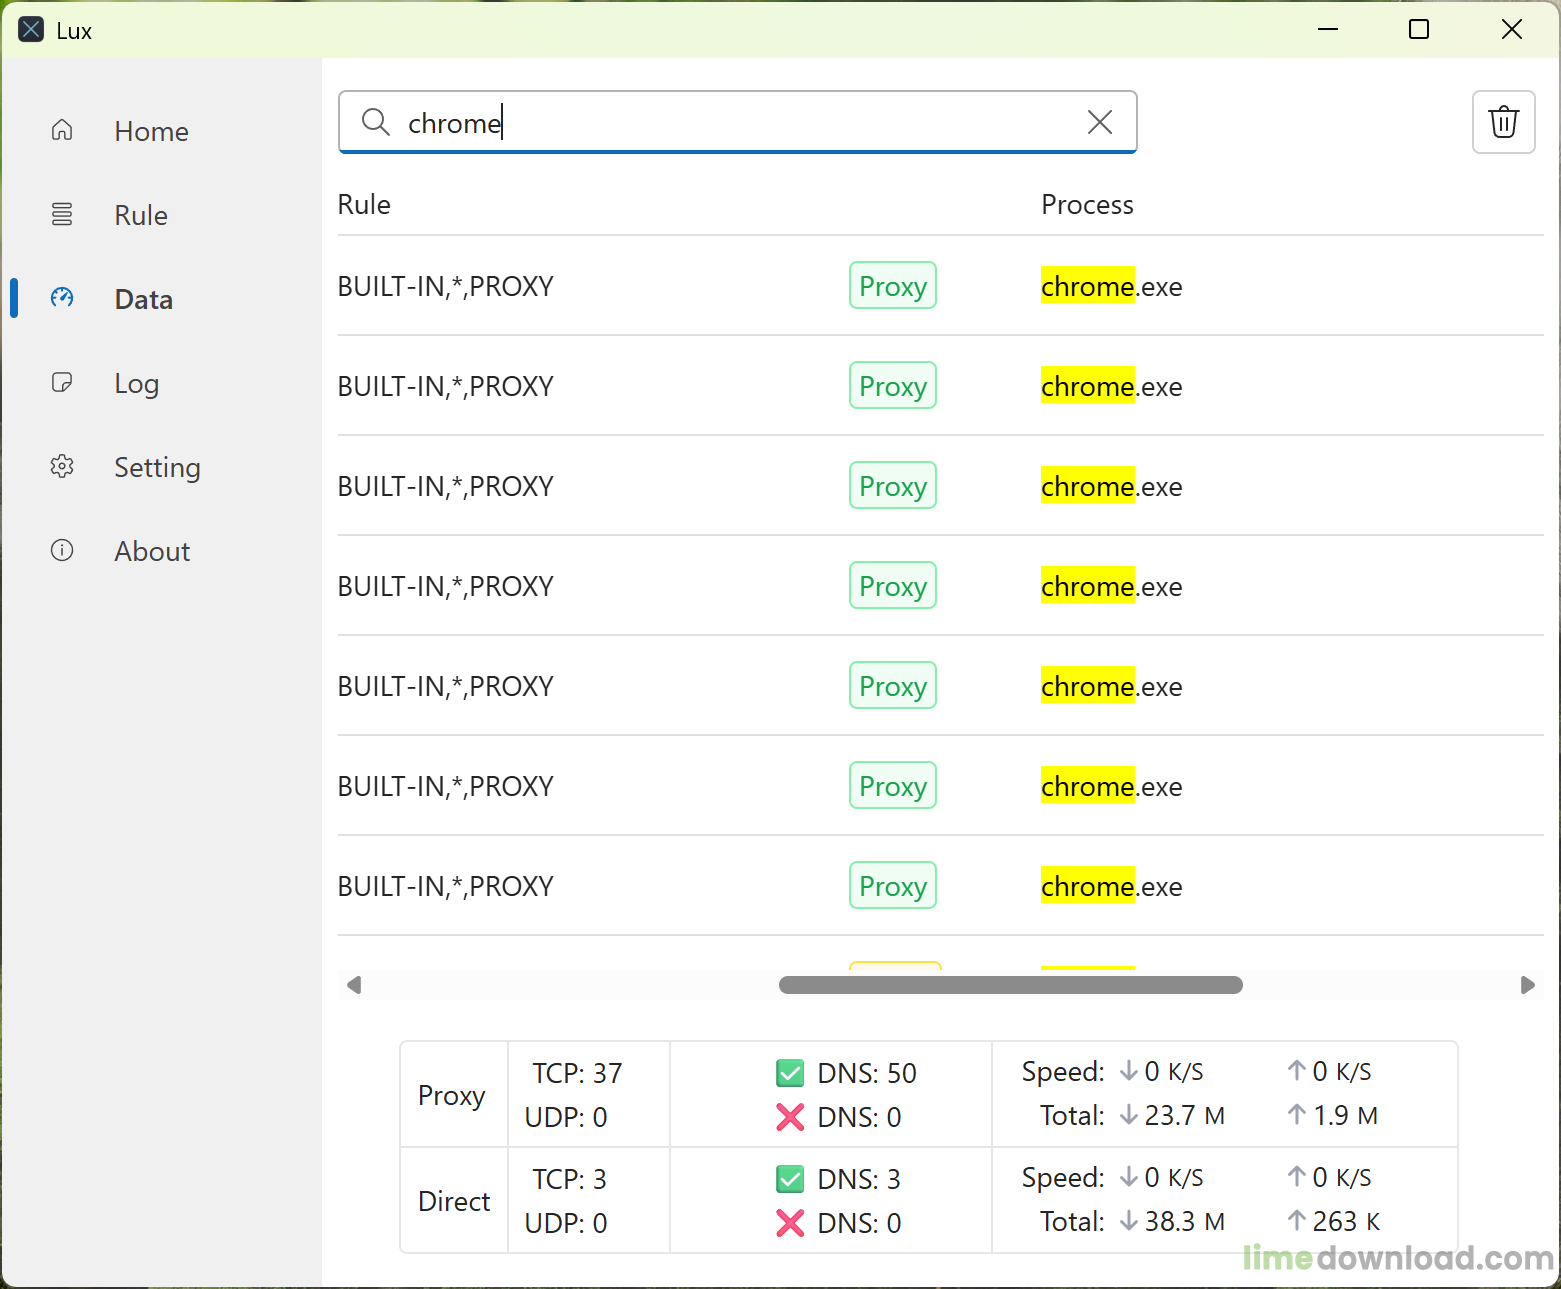The height and width of the screenshot is (1289, 1561).
Task: Click the trash icon to clear data
Action: pos(1503,122)
